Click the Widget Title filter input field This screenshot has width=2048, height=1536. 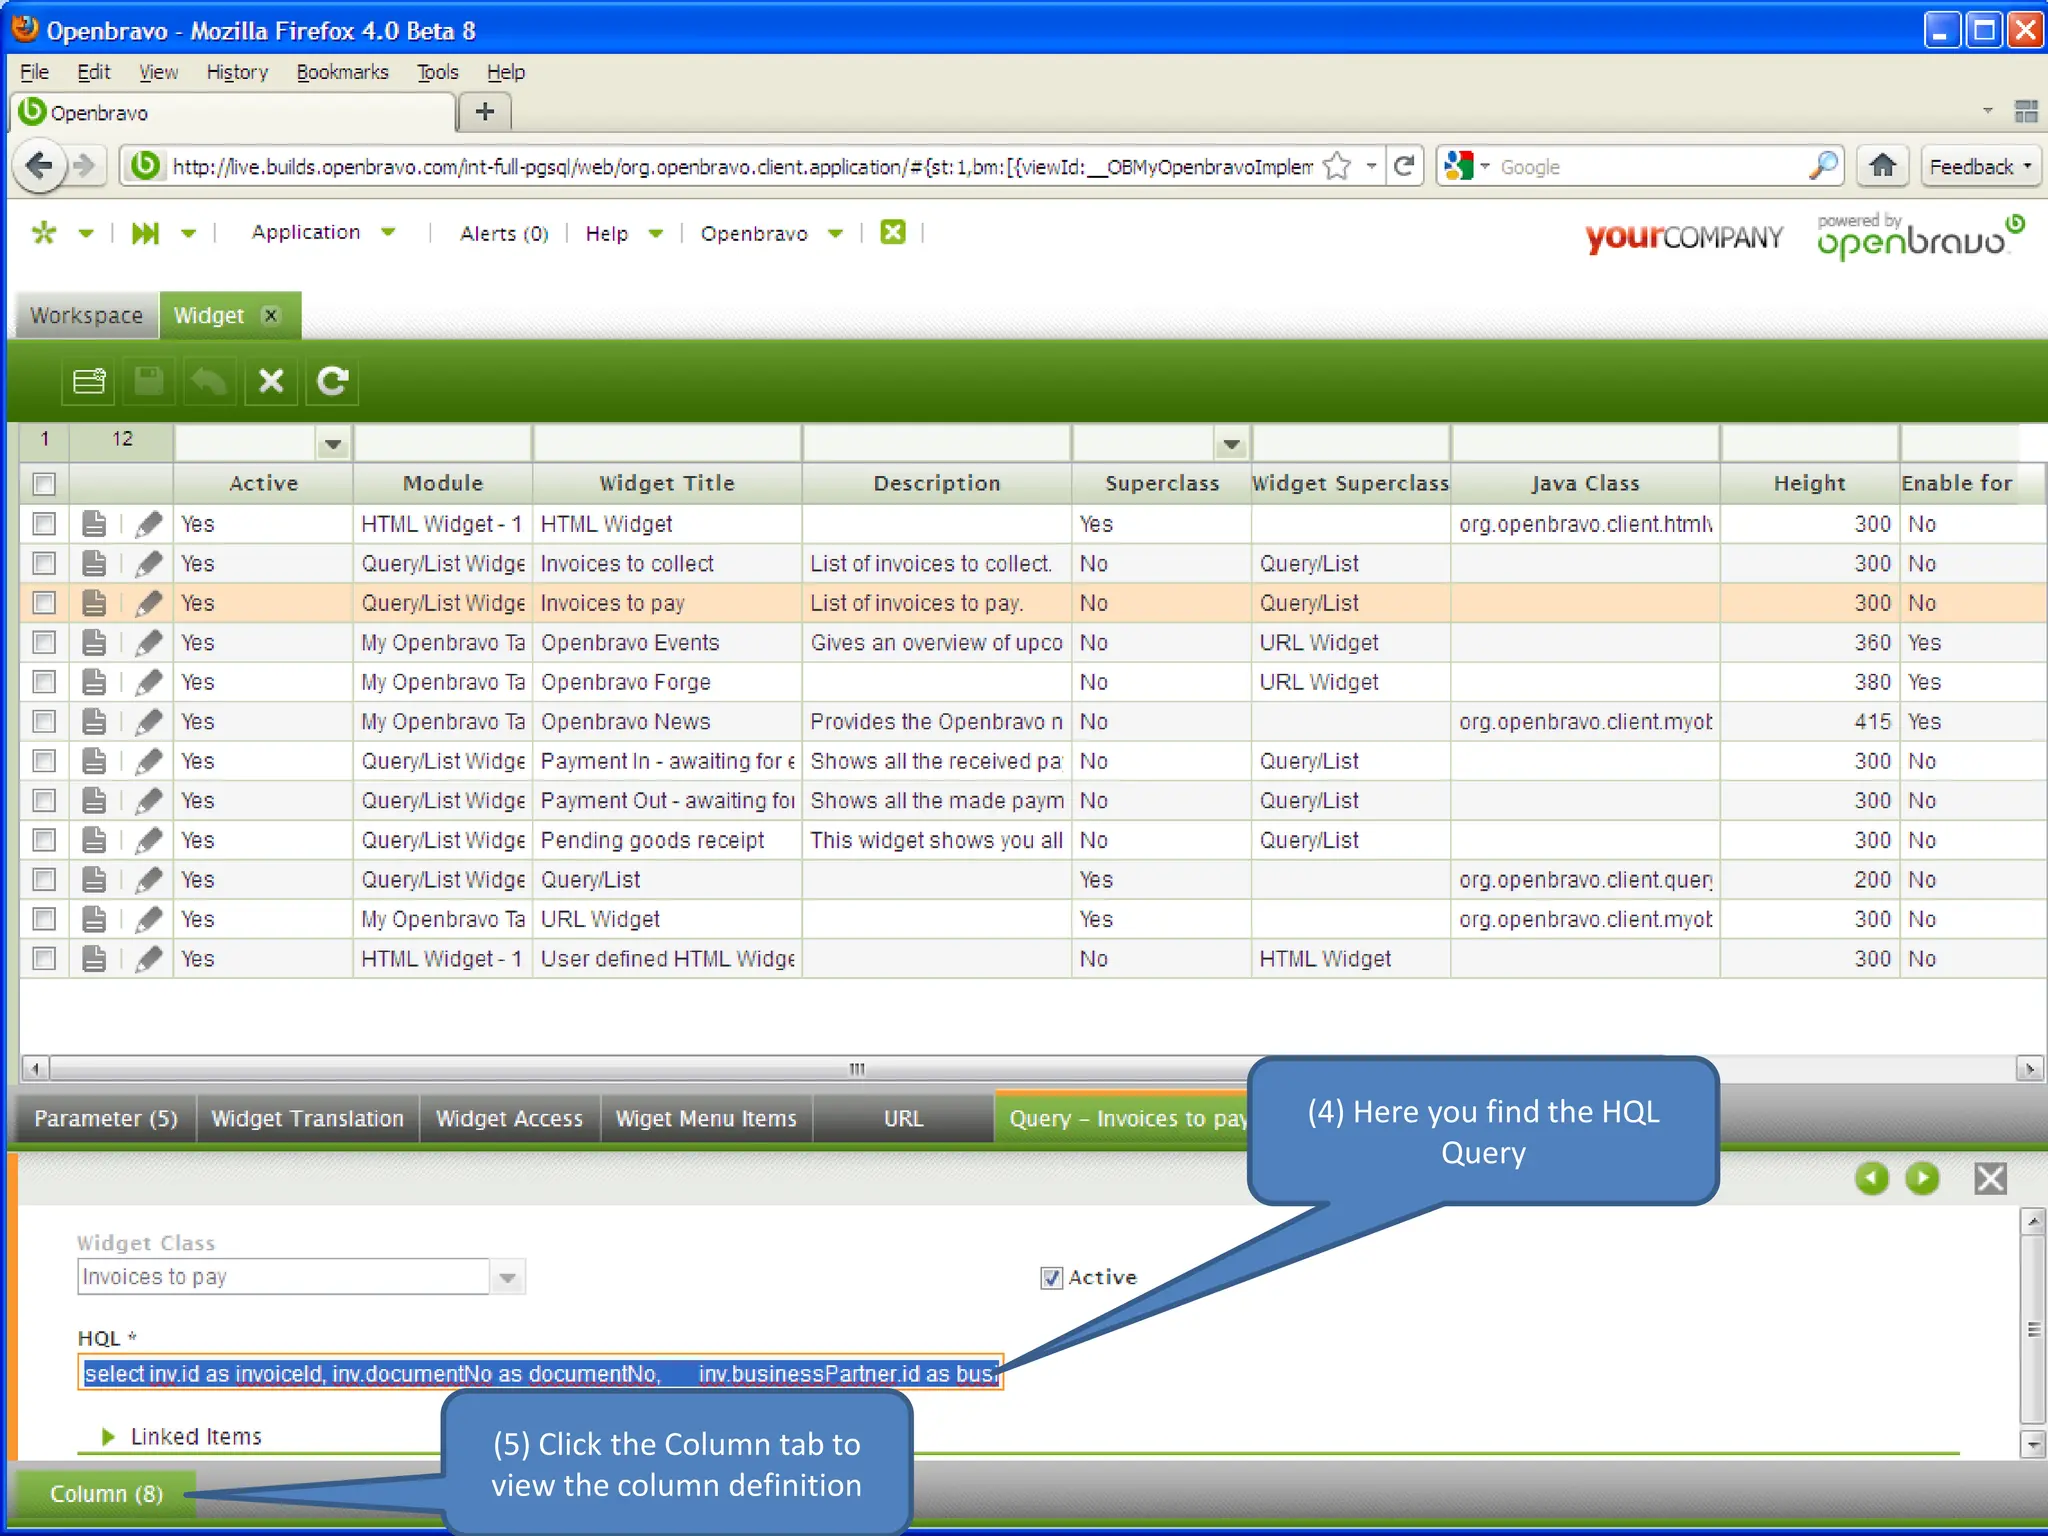coord(667,442)
